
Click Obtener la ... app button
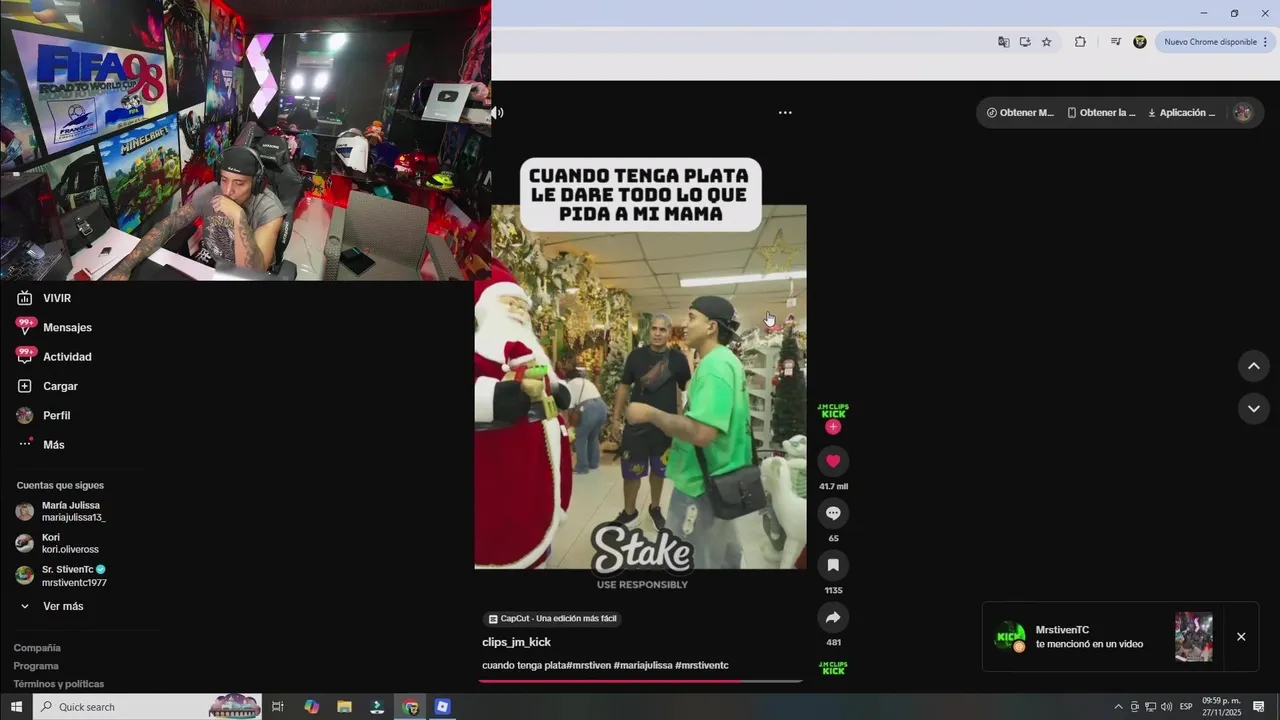pos(1101,113)
